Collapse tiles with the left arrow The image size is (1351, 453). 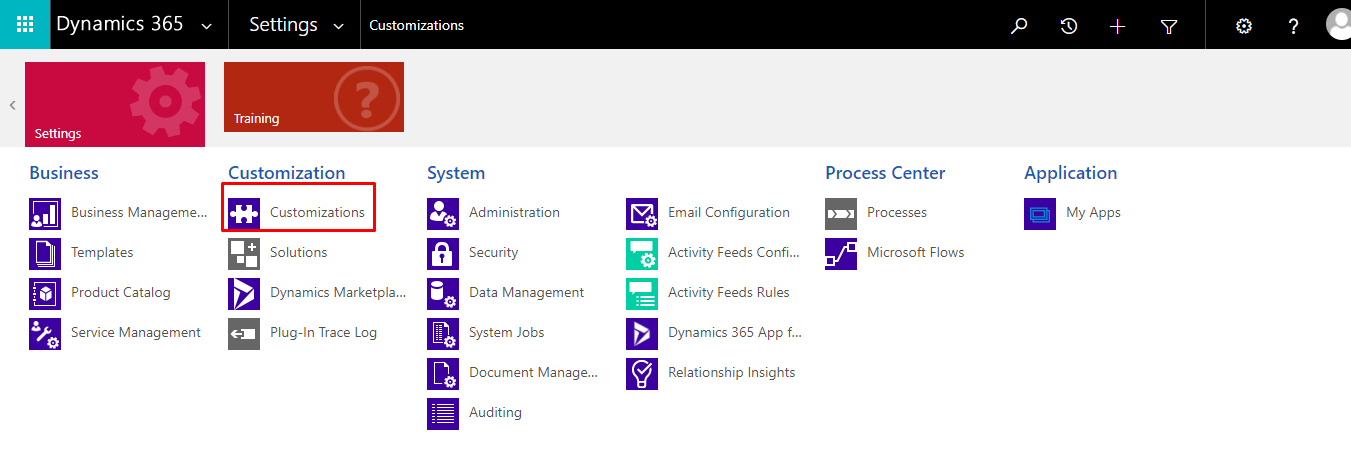coord(12,104)
